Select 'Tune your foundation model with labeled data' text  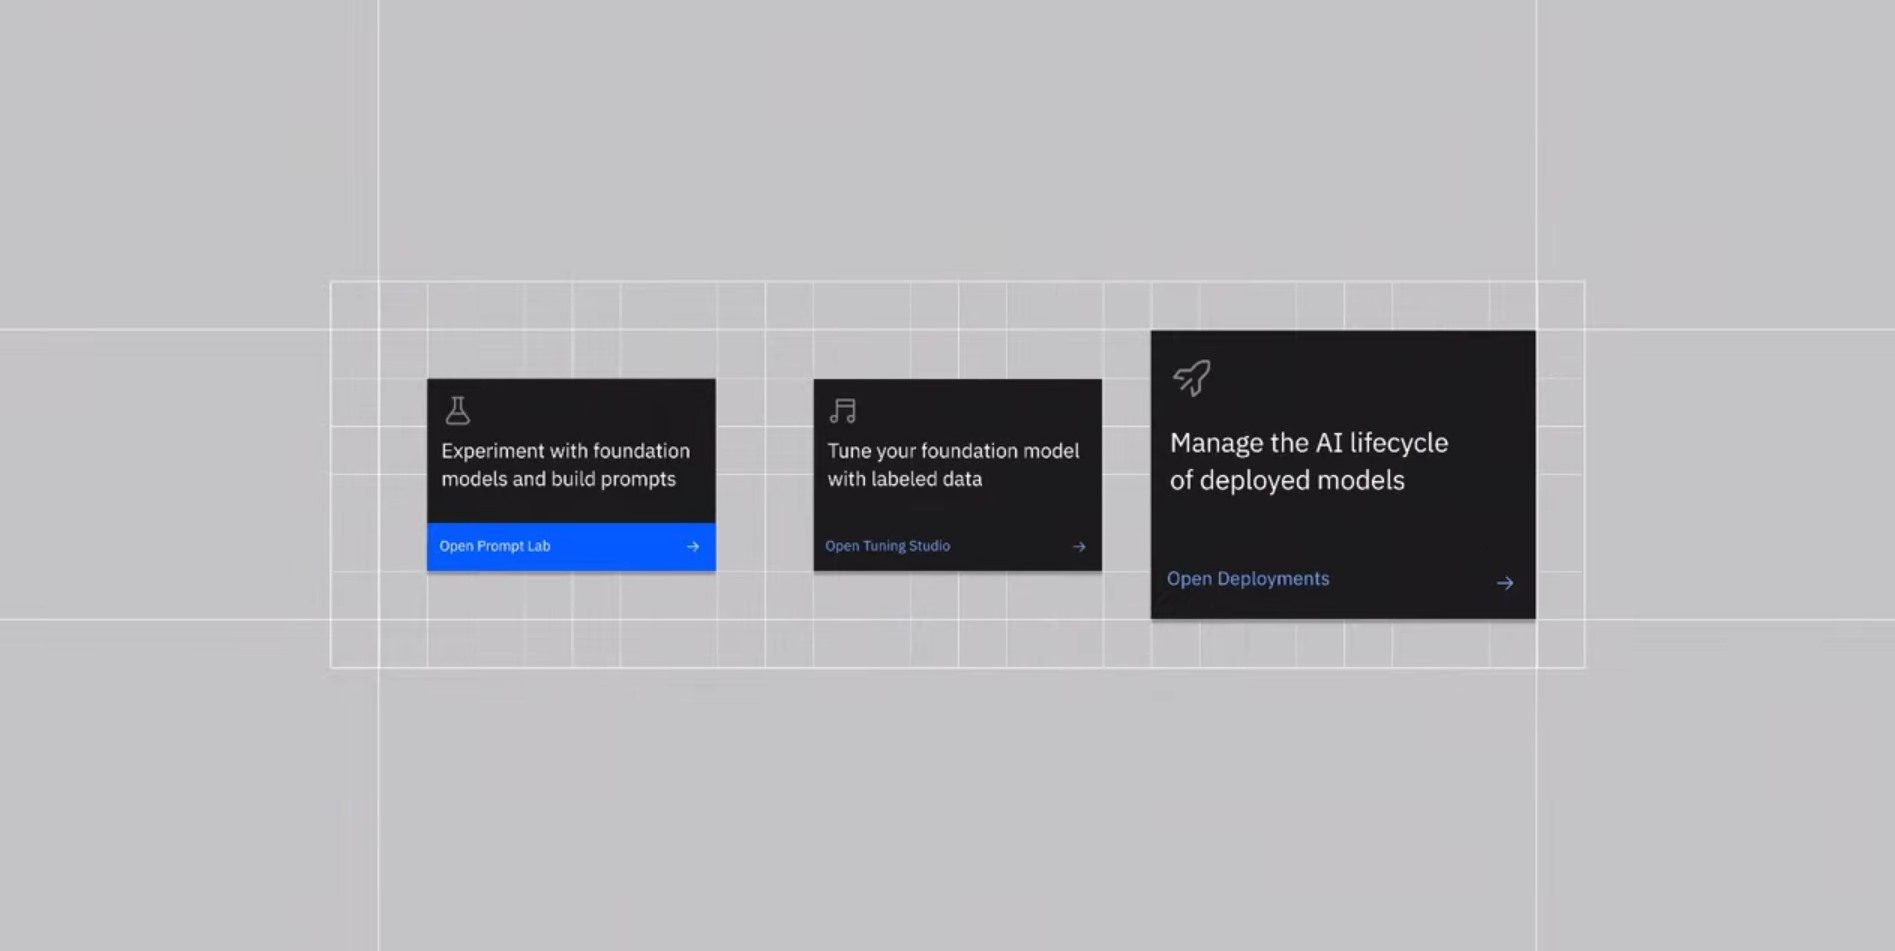(x=953, y=465)
